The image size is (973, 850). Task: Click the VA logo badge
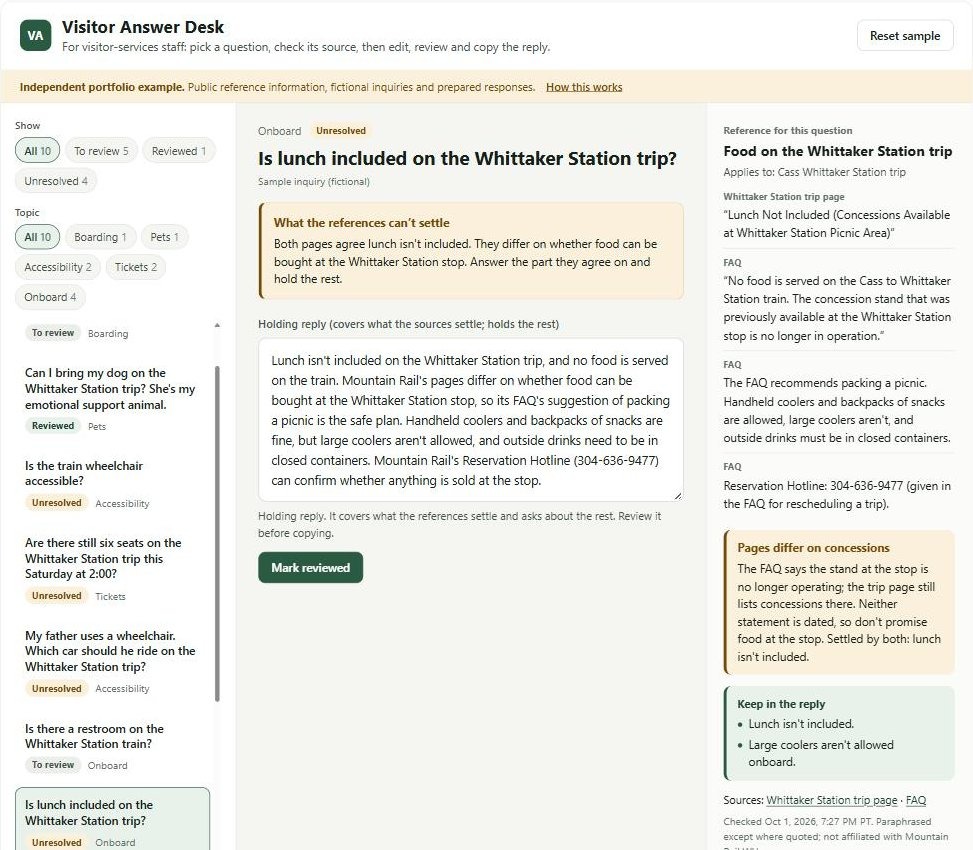click(x=35, y=35)
